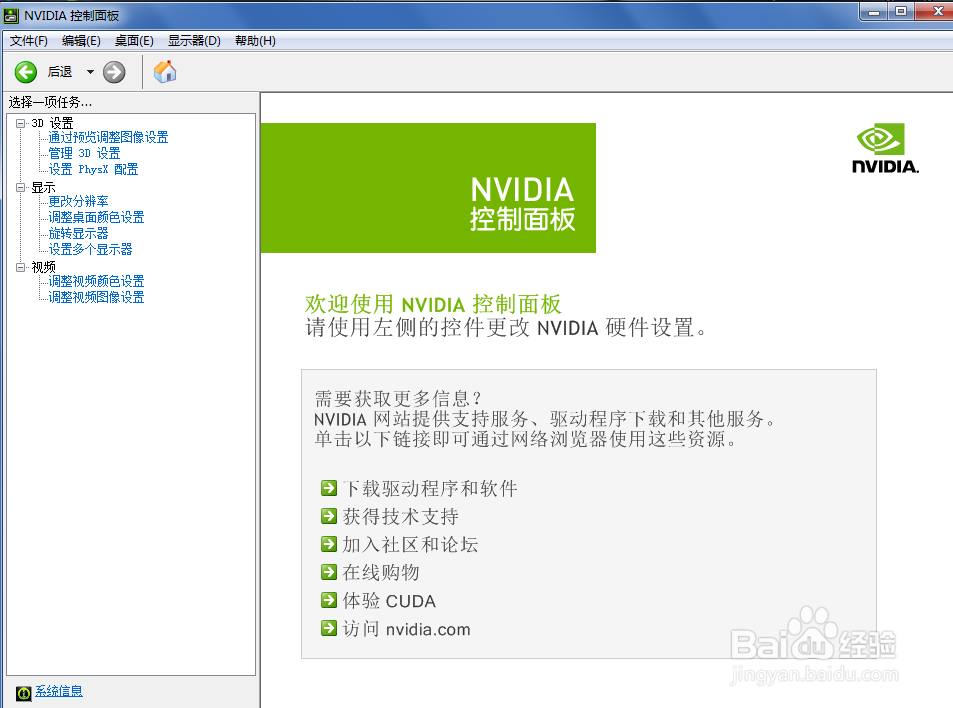Select 旋转显示器 in the tree
The image size is (953, 708).
click(78, 233)
